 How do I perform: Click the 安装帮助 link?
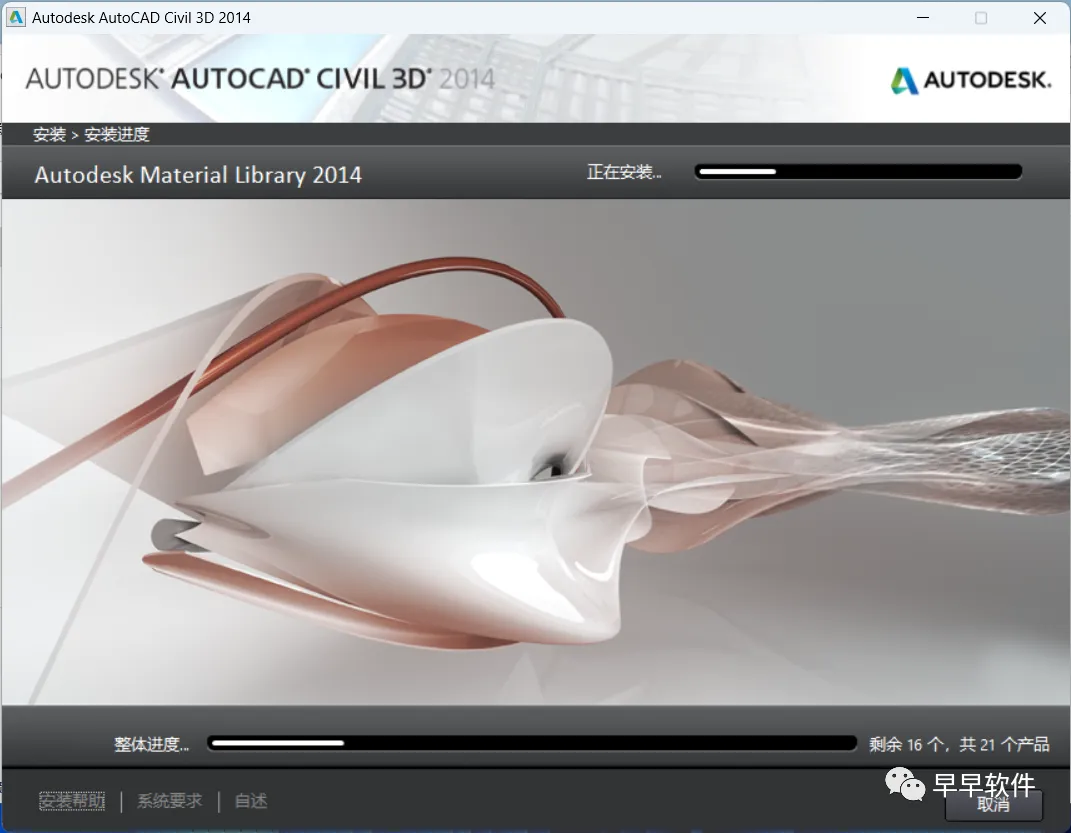tap(72, 800)
